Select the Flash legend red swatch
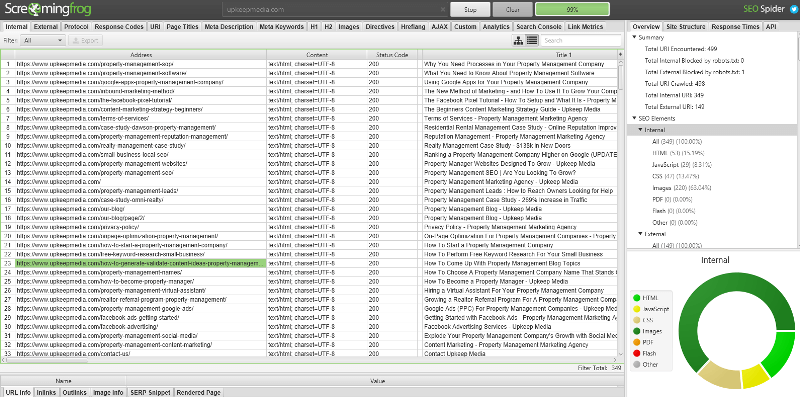Image resolution: width=800 pixels, height=397 pixels. pos(636,353)
